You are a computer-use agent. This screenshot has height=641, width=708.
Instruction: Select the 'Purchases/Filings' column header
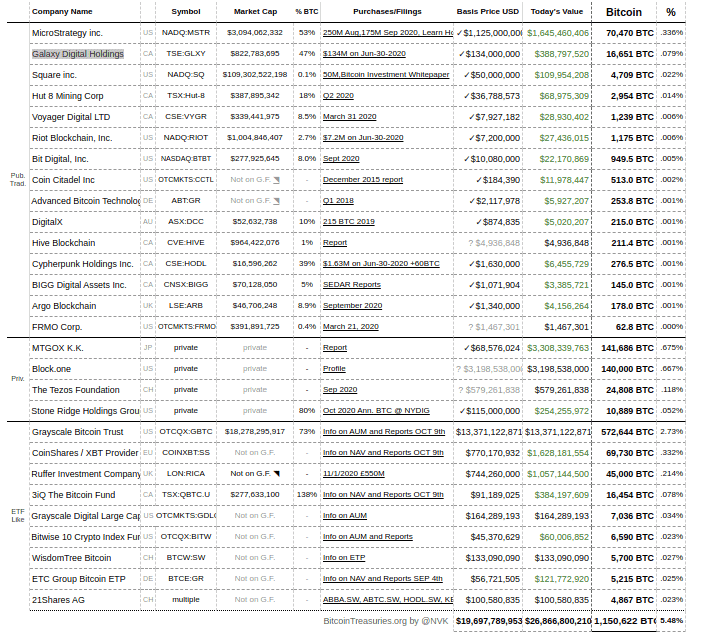(387, 12)
